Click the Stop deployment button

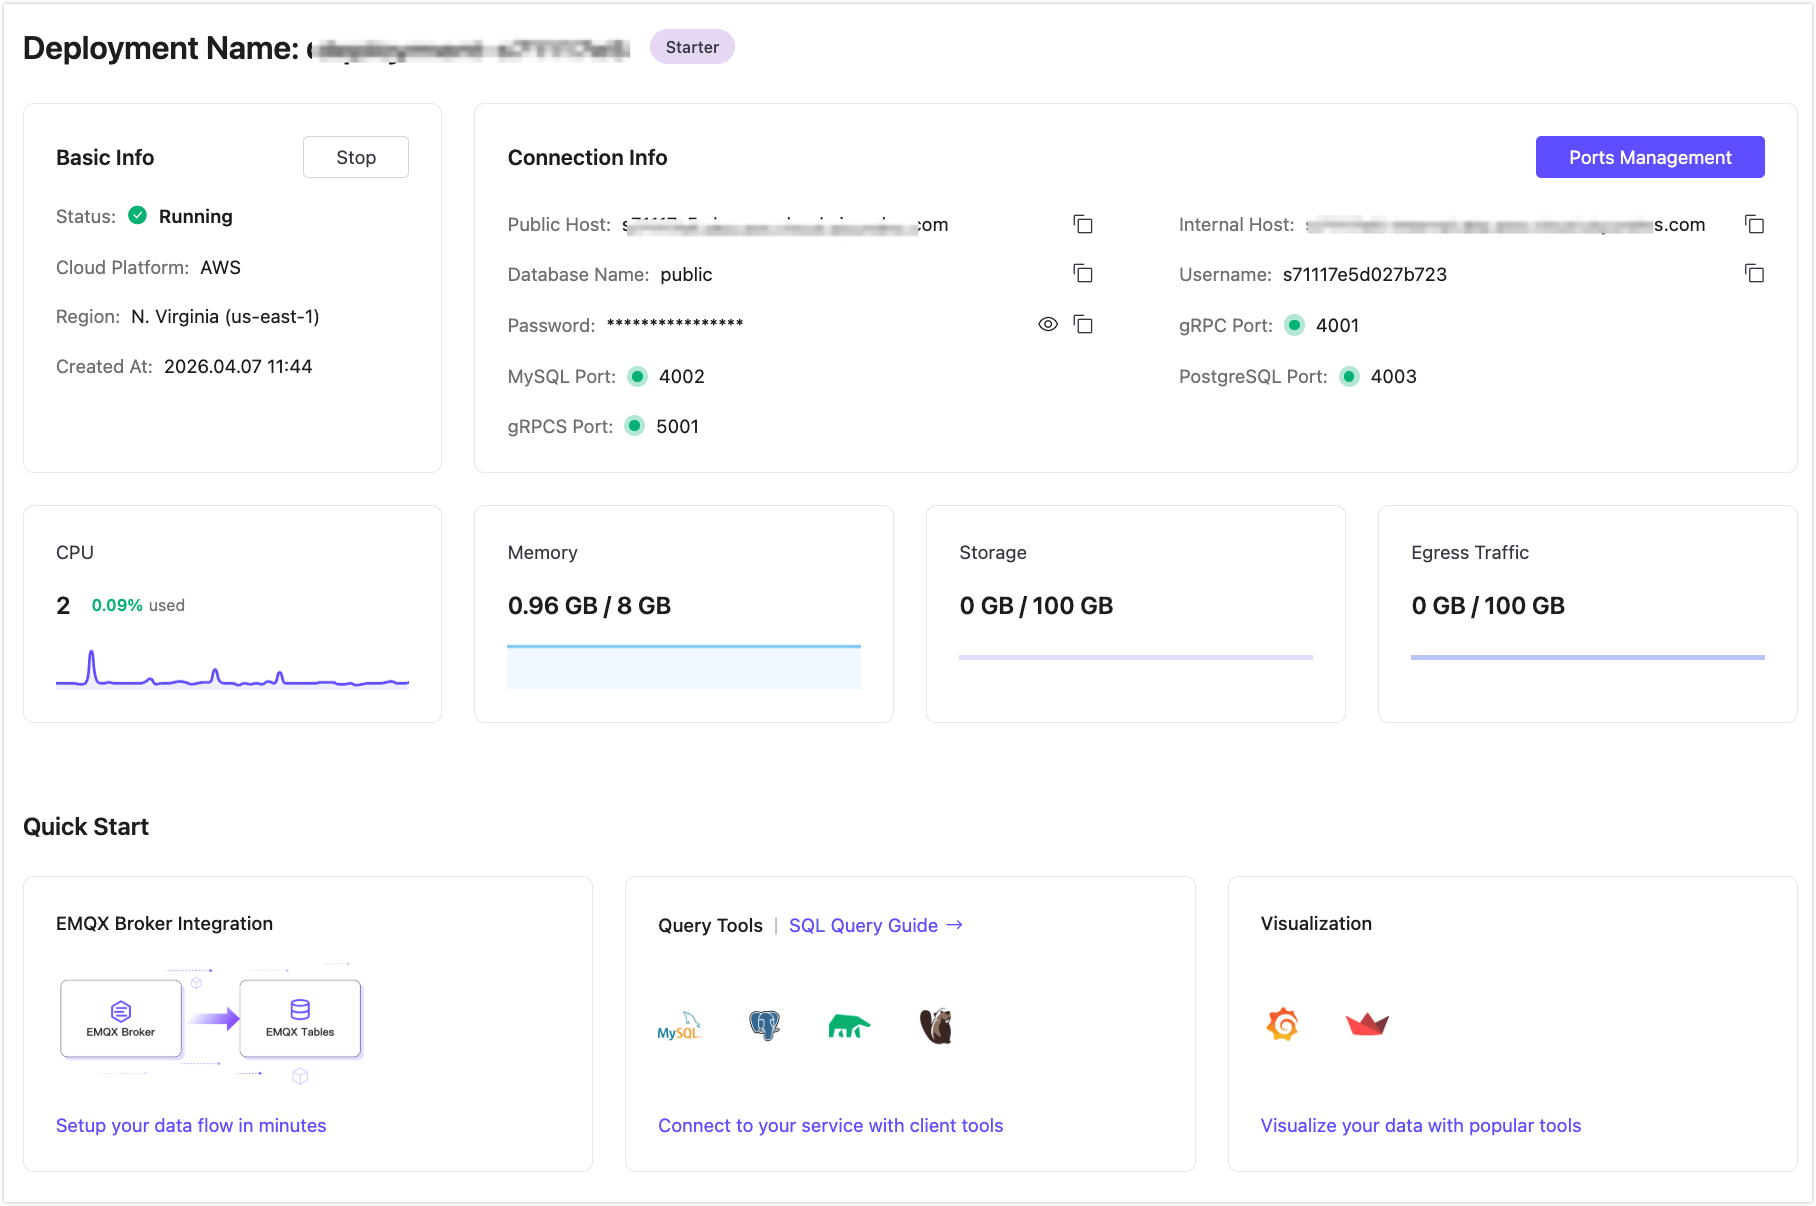click(x=355, y=157)
